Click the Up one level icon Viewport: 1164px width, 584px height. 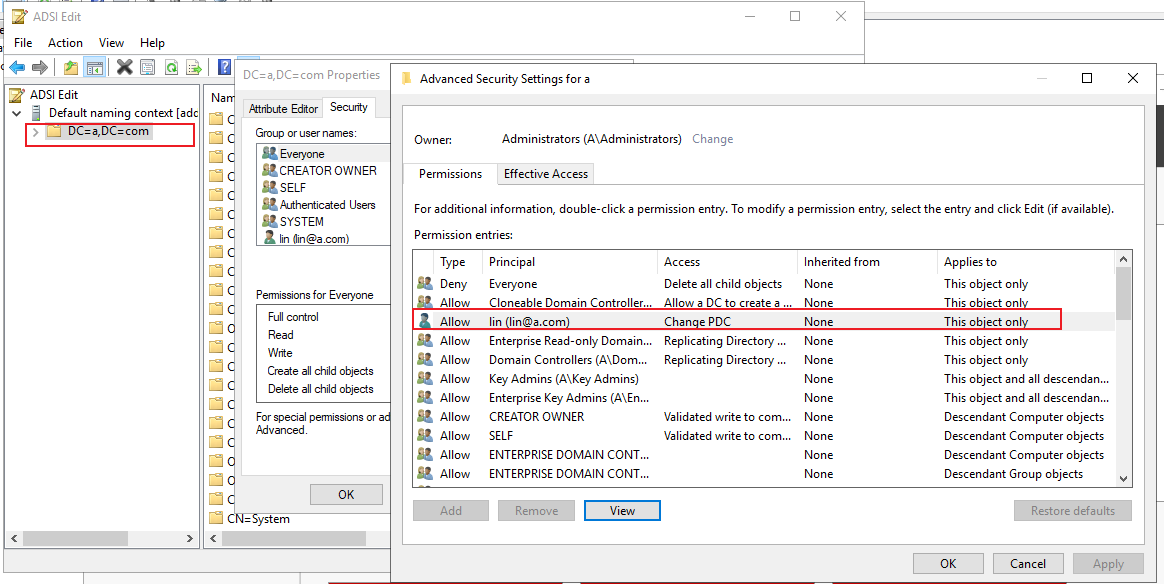[x=70, y=66]
